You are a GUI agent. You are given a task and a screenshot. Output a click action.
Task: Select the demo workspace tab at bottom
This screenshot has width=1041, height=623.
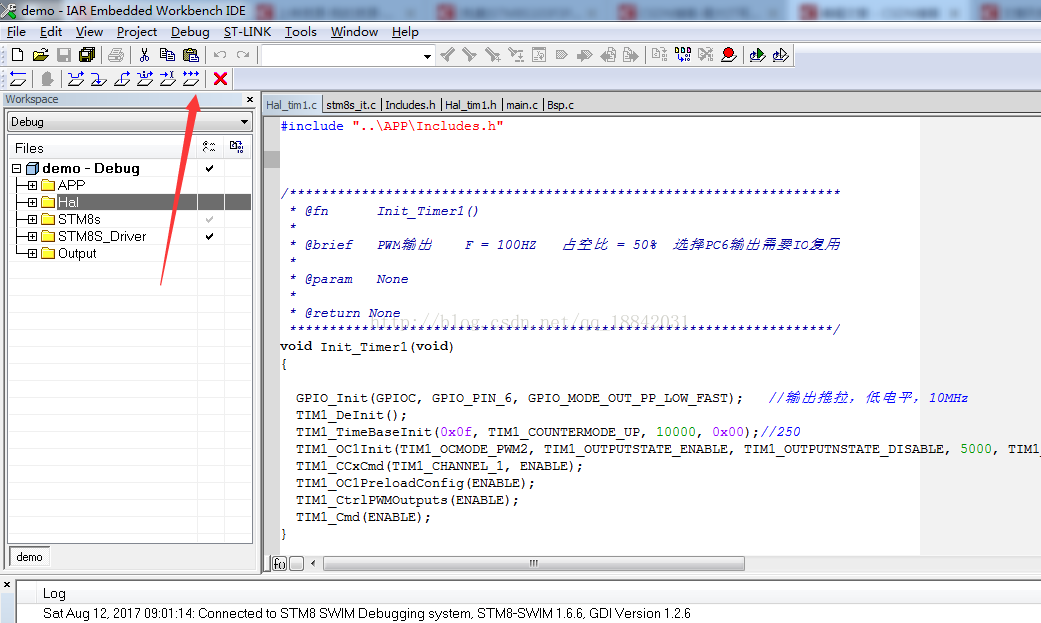coord(29,557)
